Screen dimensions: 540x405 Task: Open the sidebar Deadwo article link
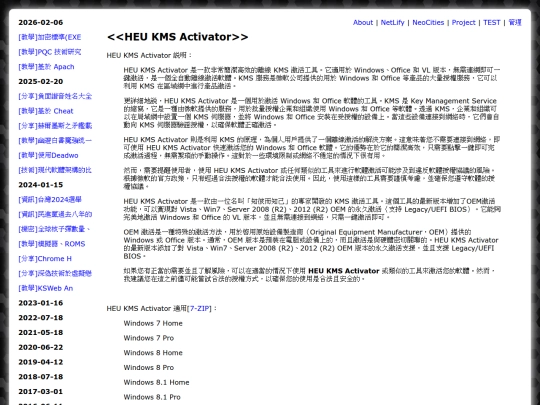point(48,155)
